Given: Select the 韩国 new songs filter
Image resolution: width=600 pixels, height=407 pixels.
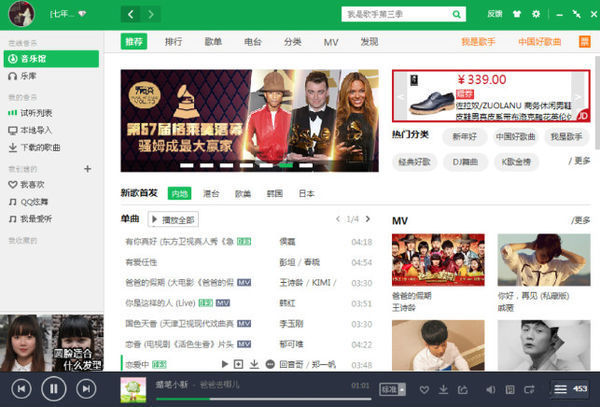Looking at the screenshot, I should [274, 194].
